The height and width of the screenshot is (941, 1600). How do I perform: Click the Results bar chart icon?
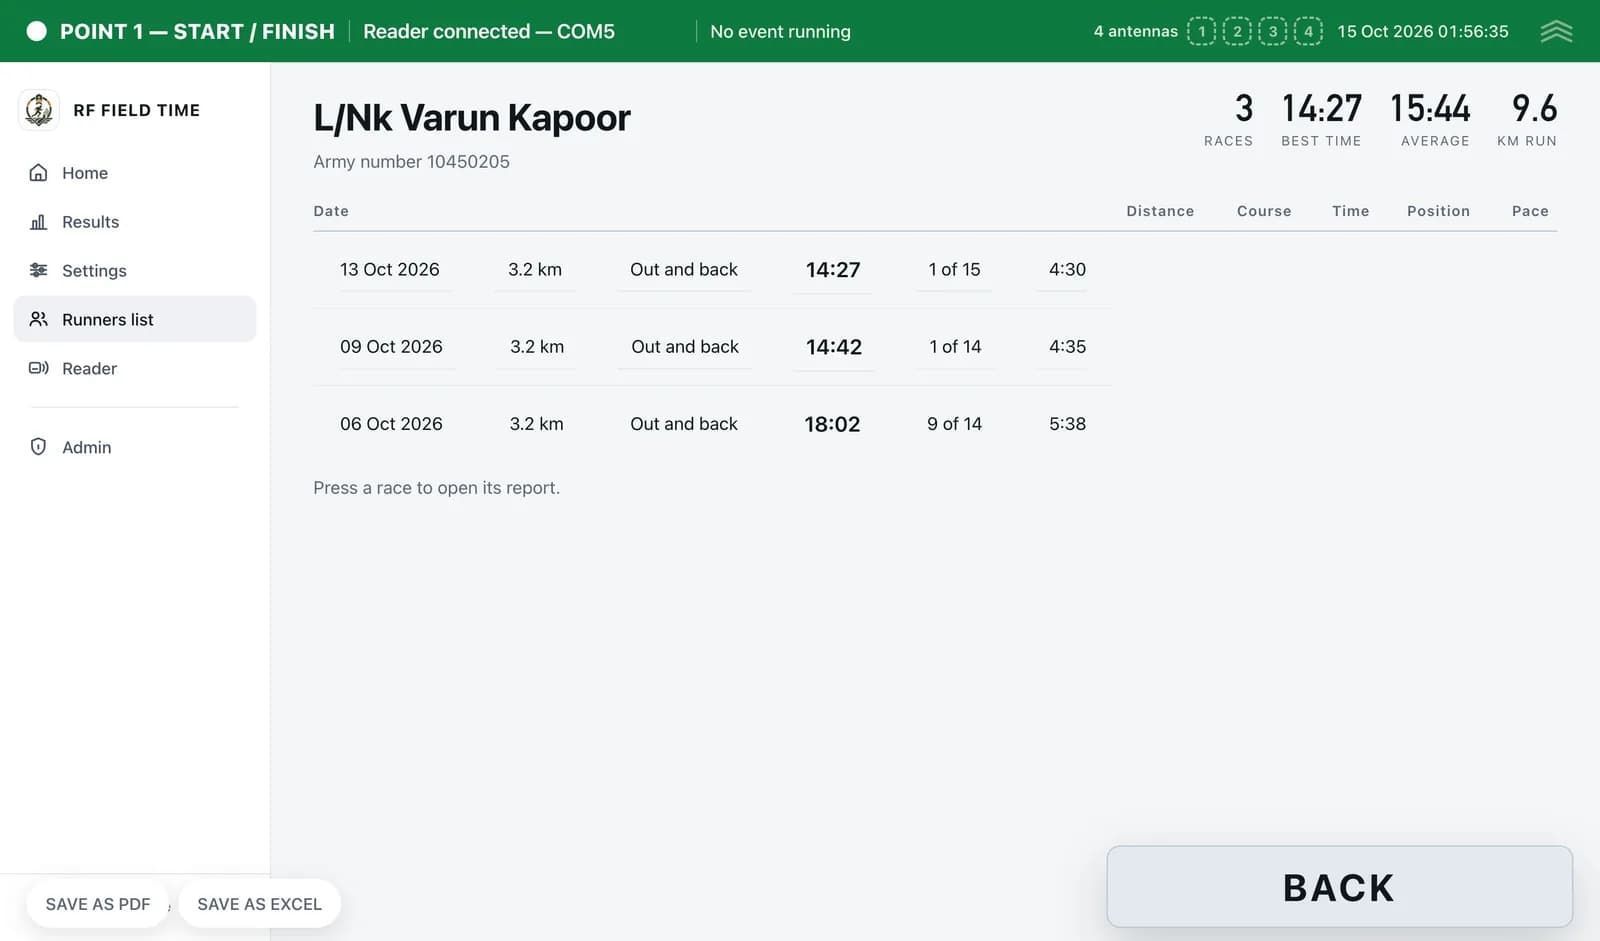(38, 222)
